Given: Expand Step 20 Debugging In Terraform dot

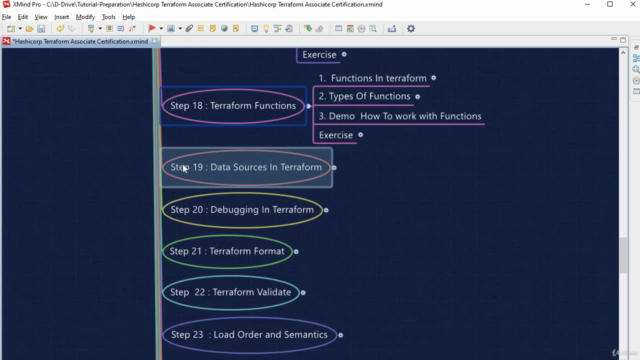Looking at the screenshot, I should click(x=326, y=210).
